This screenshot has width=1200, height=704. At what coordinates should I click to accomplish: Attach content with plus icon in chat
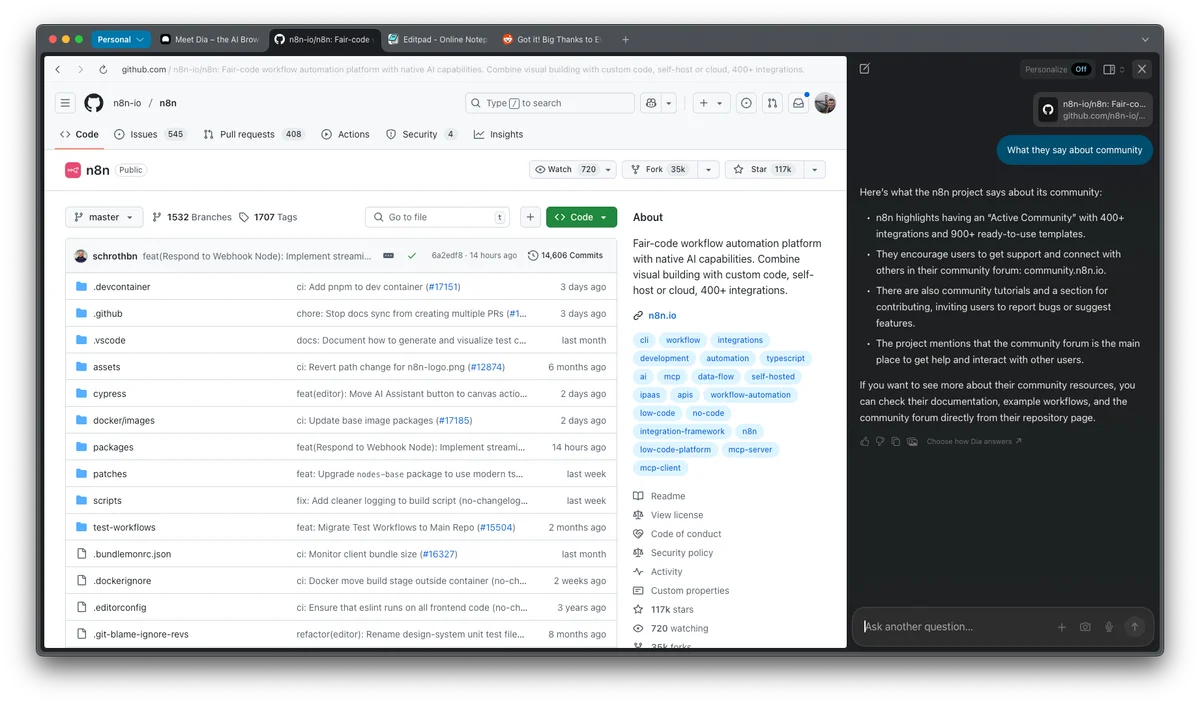[1062, 627]
